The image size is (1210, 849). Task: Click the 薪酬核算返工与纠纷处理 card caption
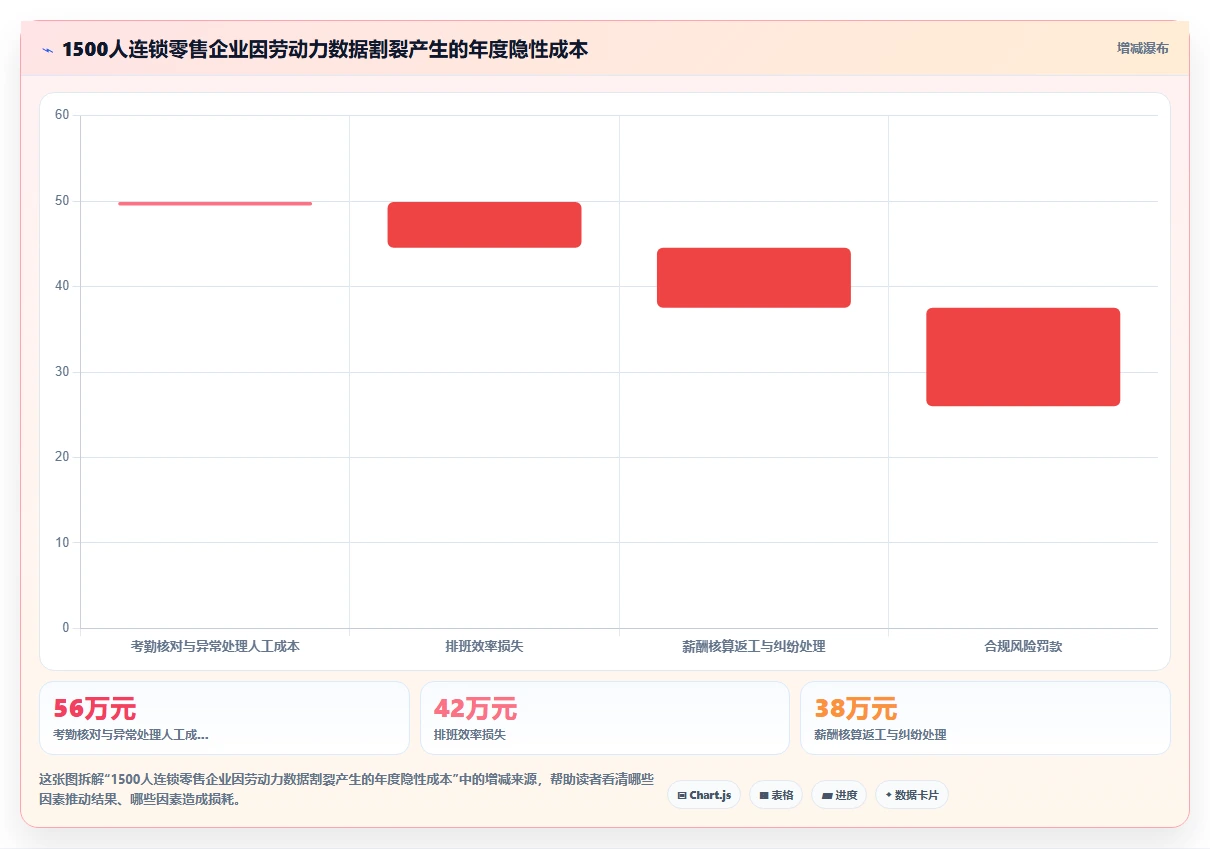[x=880, y=735]
